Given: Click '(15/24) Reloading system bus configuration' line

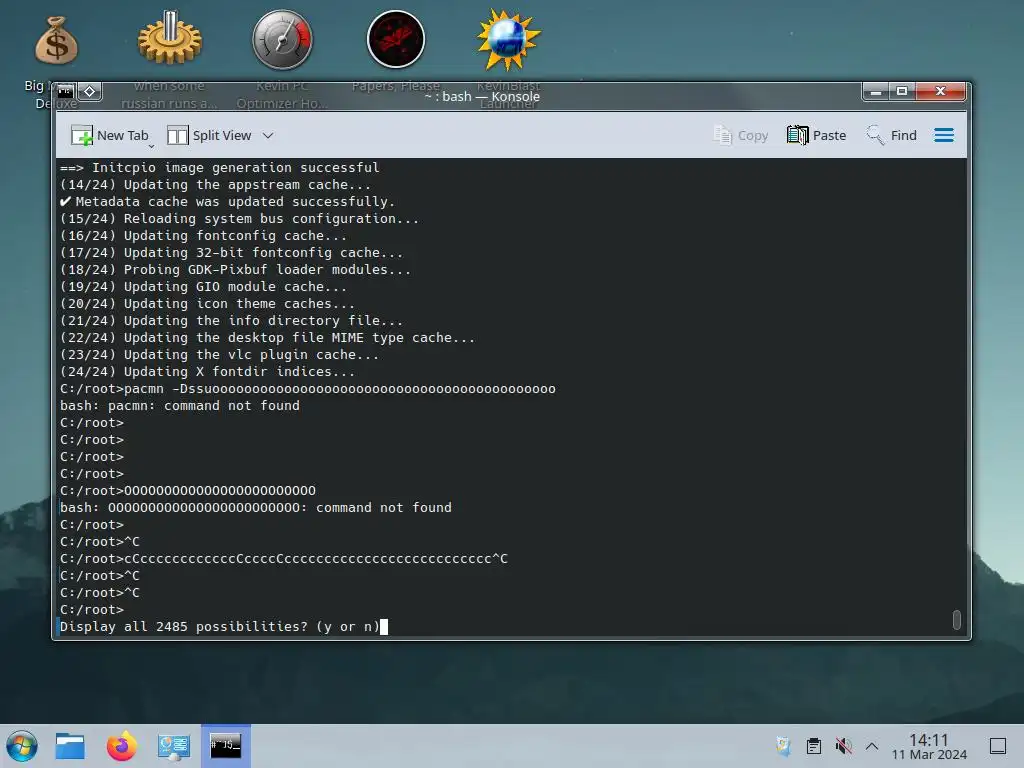Looking at the screenshot, I should click(x=239, y=219).
